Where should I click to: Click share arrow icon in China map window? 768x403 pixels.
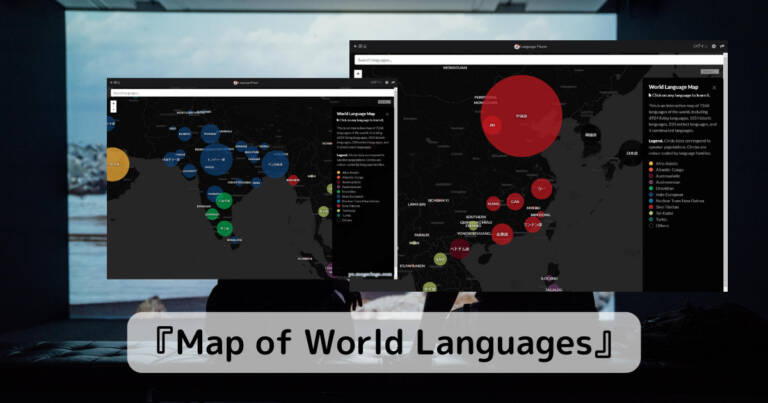coord(722,47)
